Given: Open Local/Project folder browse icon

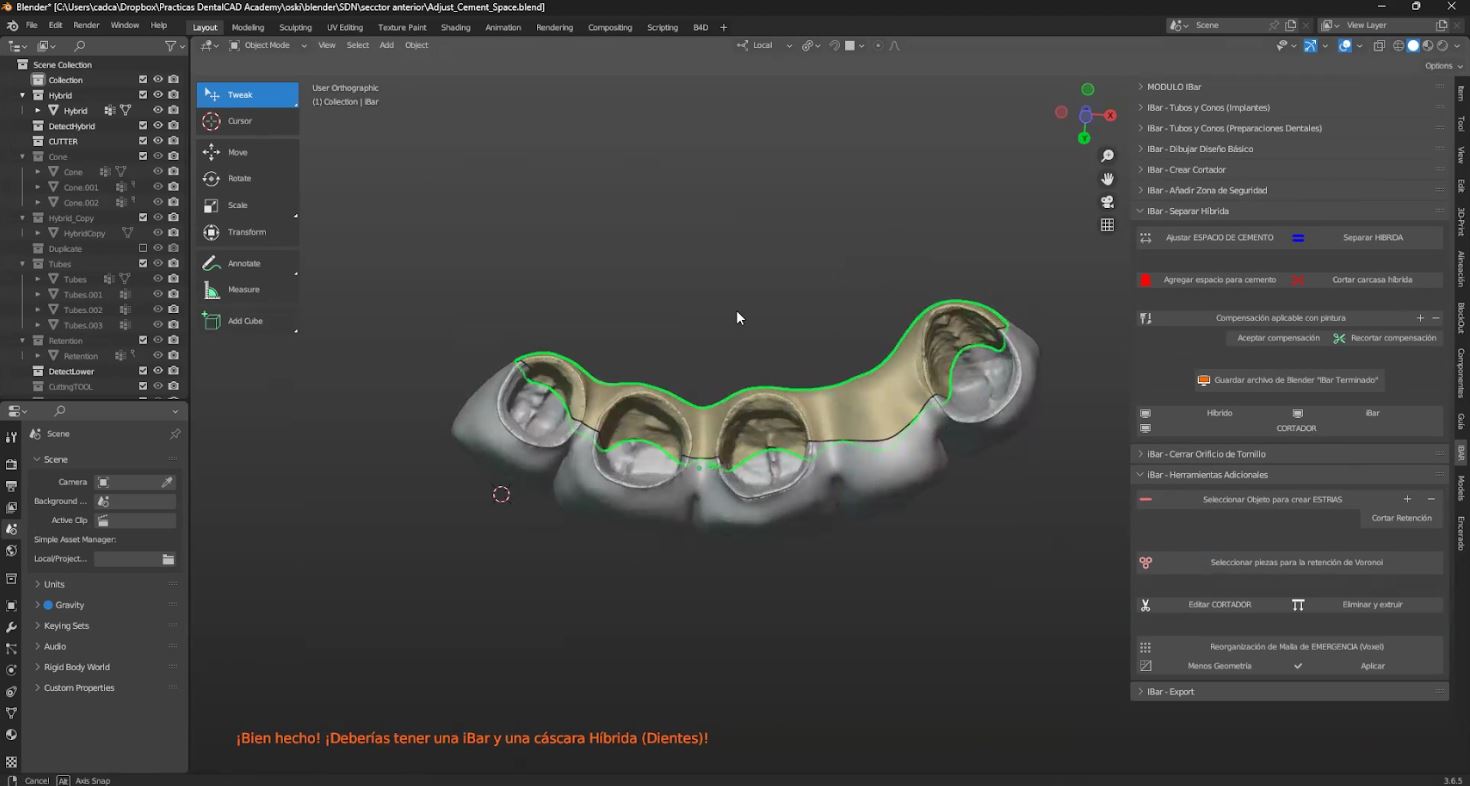Looking at the screenshot, I should [168, 559].
